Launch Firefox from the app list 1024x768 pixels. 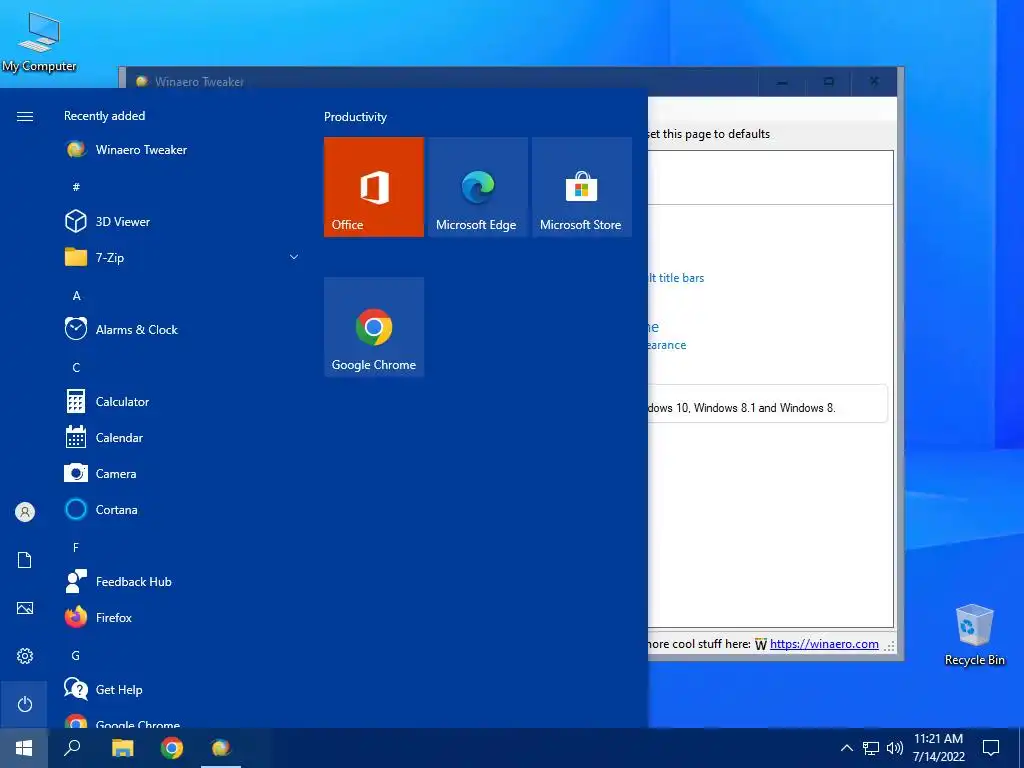[x=183, y=617]
